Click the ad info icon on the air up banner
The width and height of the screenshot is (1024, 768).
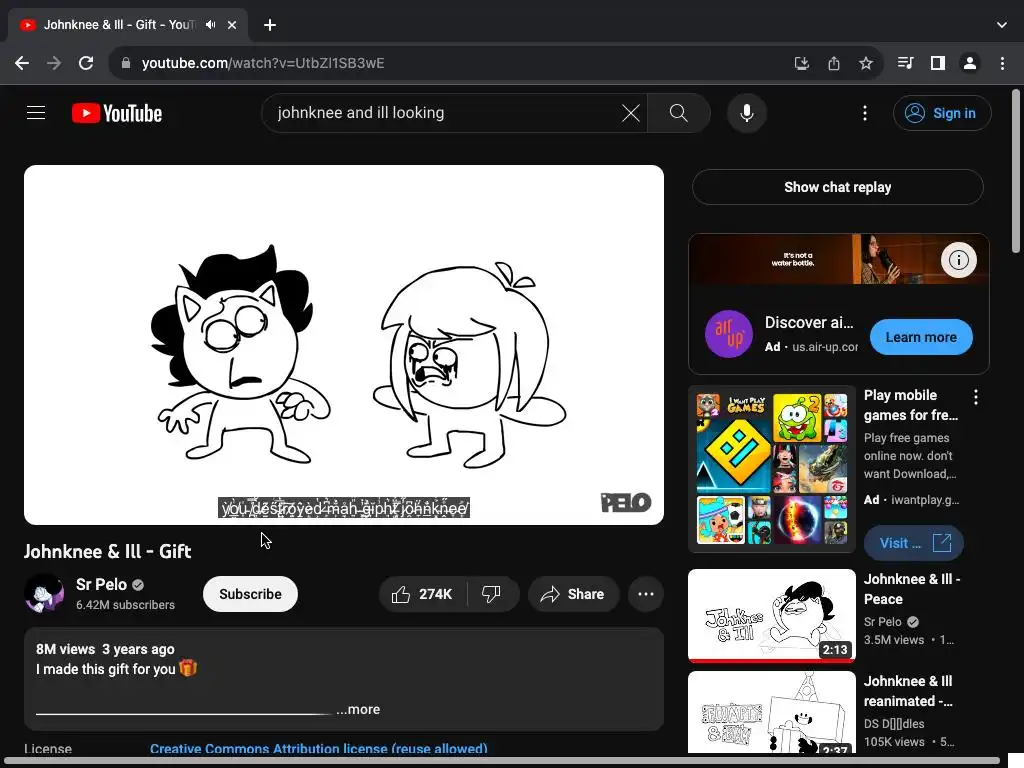click(958, 260)
